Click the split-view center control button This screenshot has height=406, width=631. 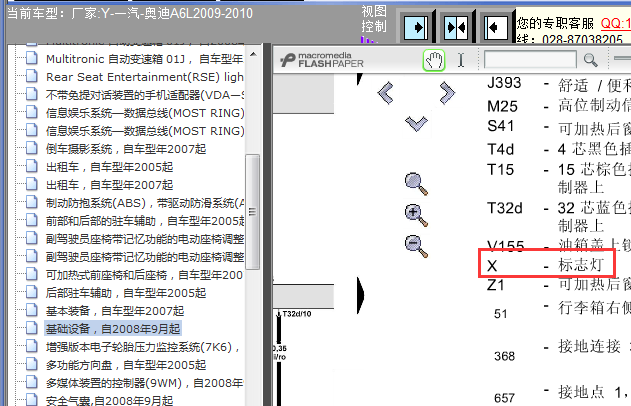coord(456,27)
